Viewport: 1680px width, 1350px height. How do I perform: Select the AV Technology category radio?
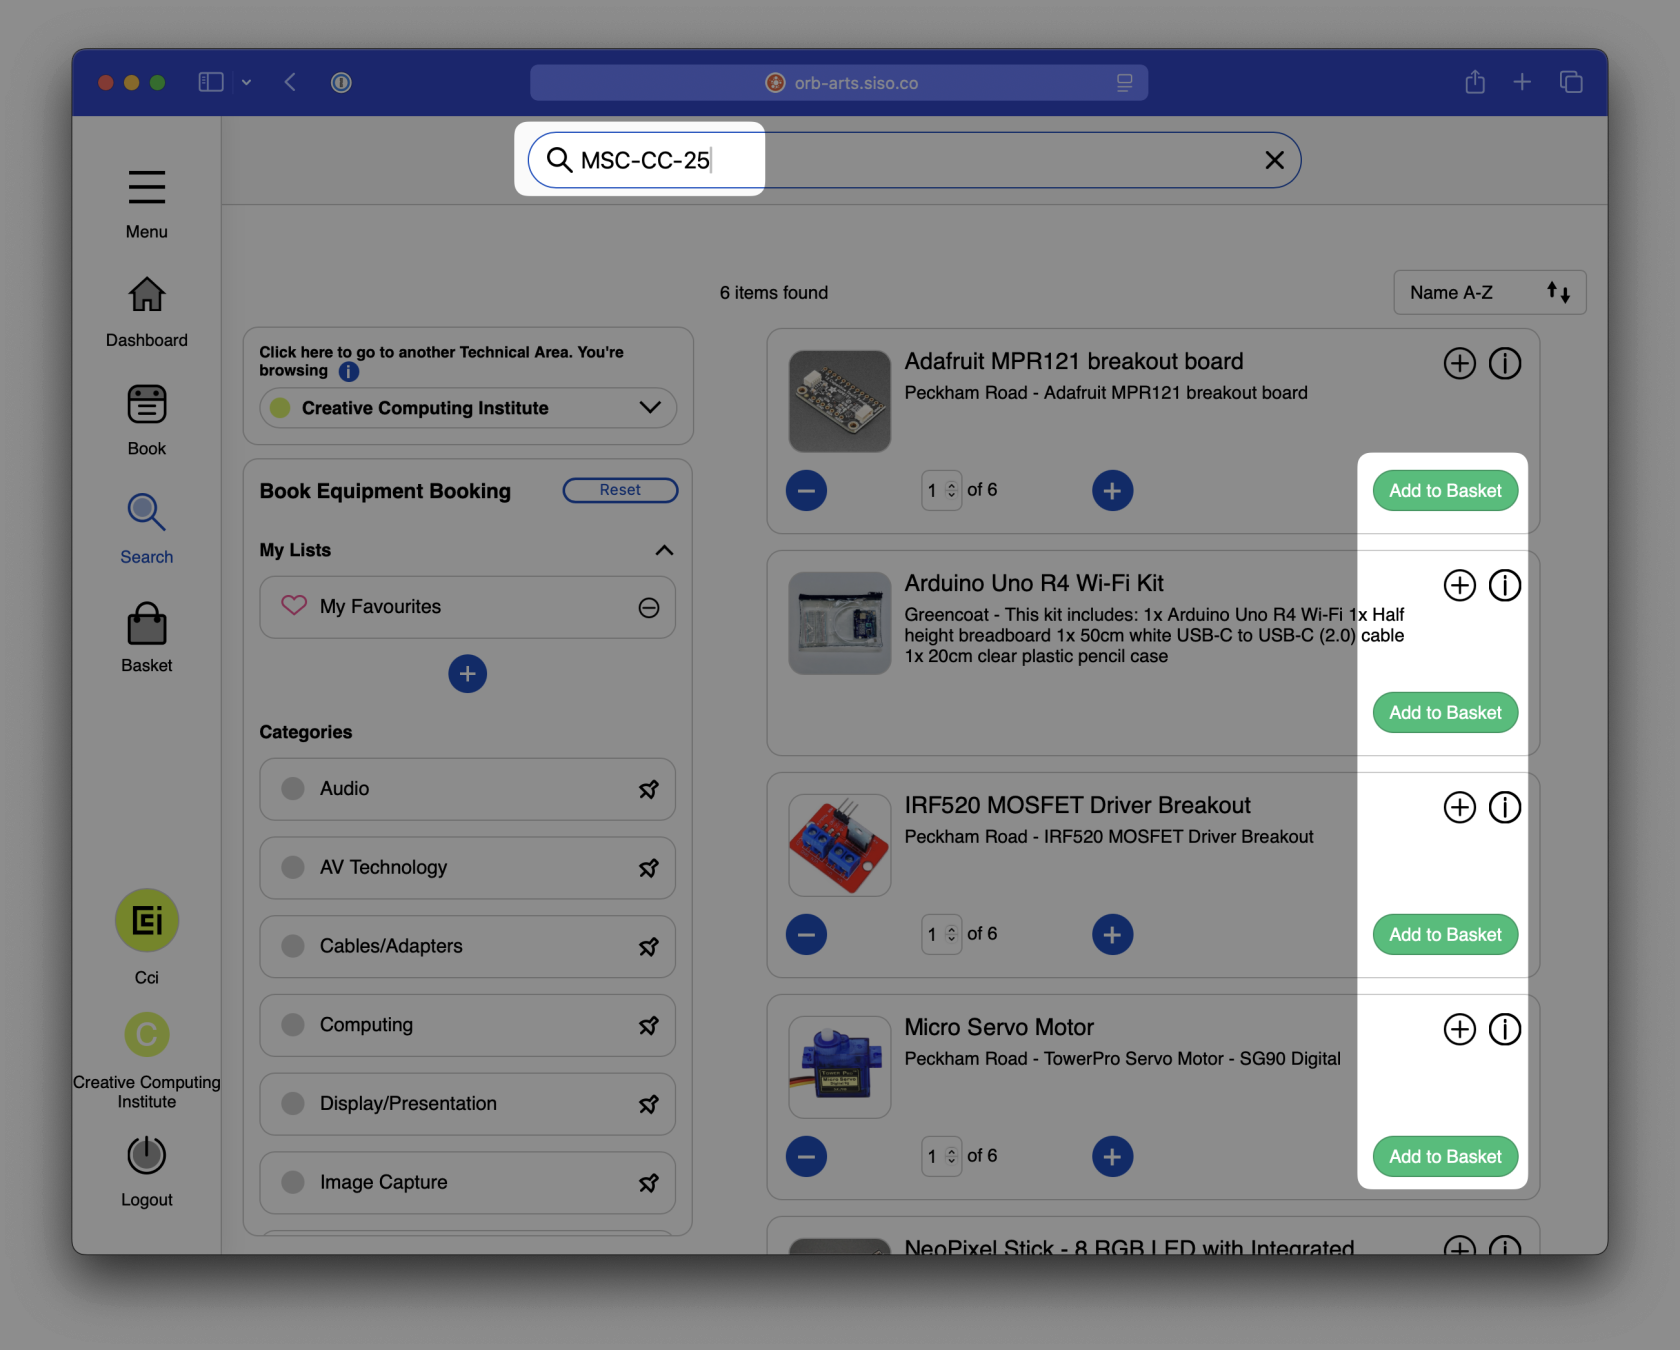[293, 867]
